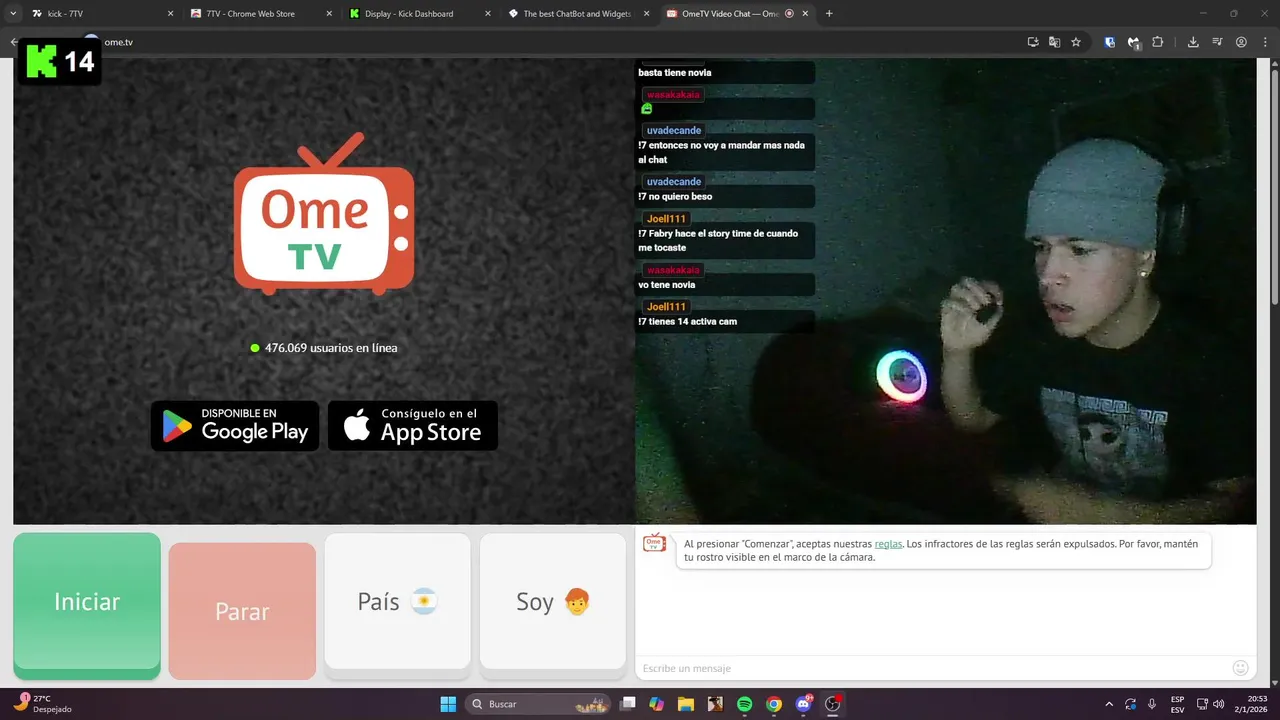The image size is (1280, 720).
Task: Click Joell111 username above 'tienes 14 activa cam'
Action: point(666,307)
